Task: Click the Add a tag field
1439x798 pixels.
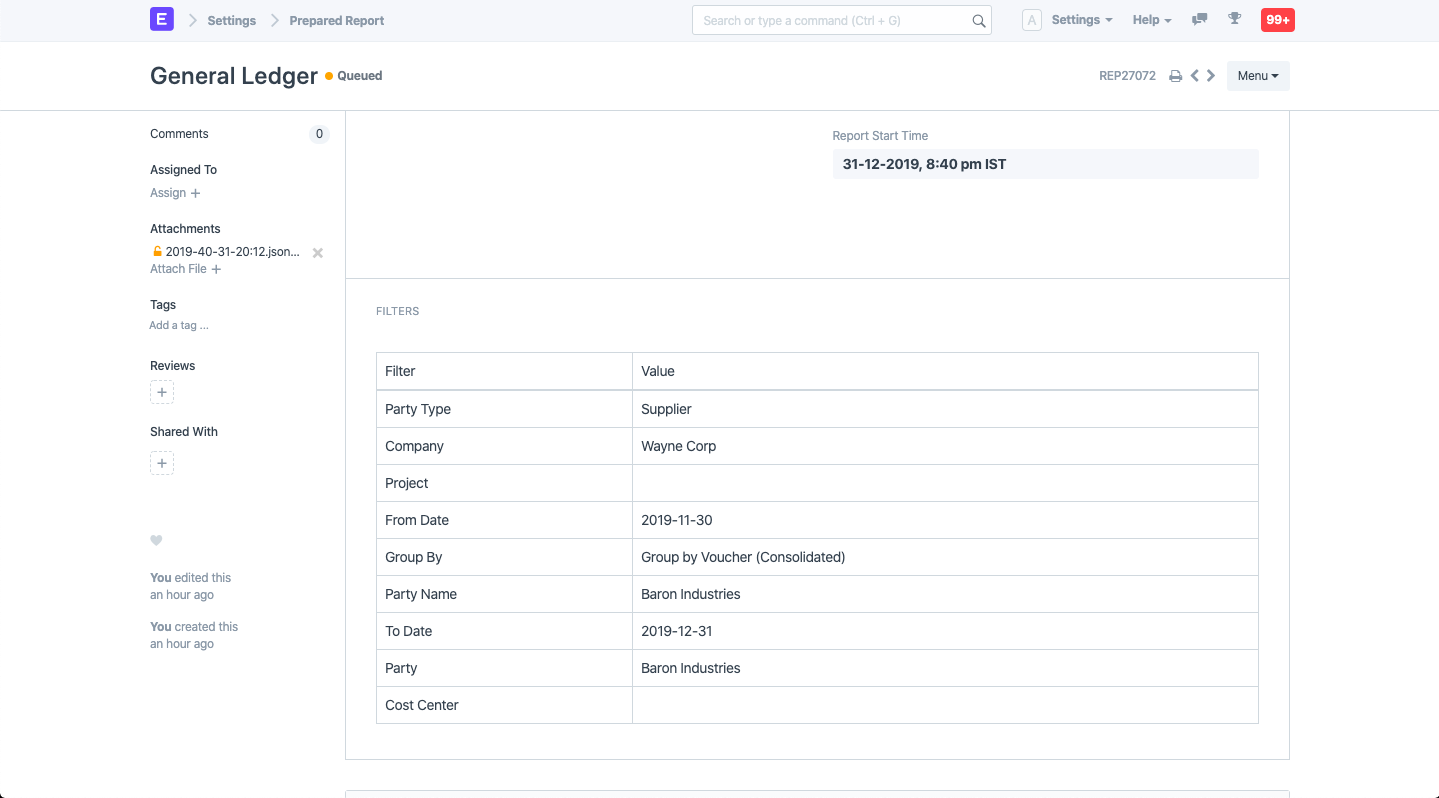Action: pos(179,325)
